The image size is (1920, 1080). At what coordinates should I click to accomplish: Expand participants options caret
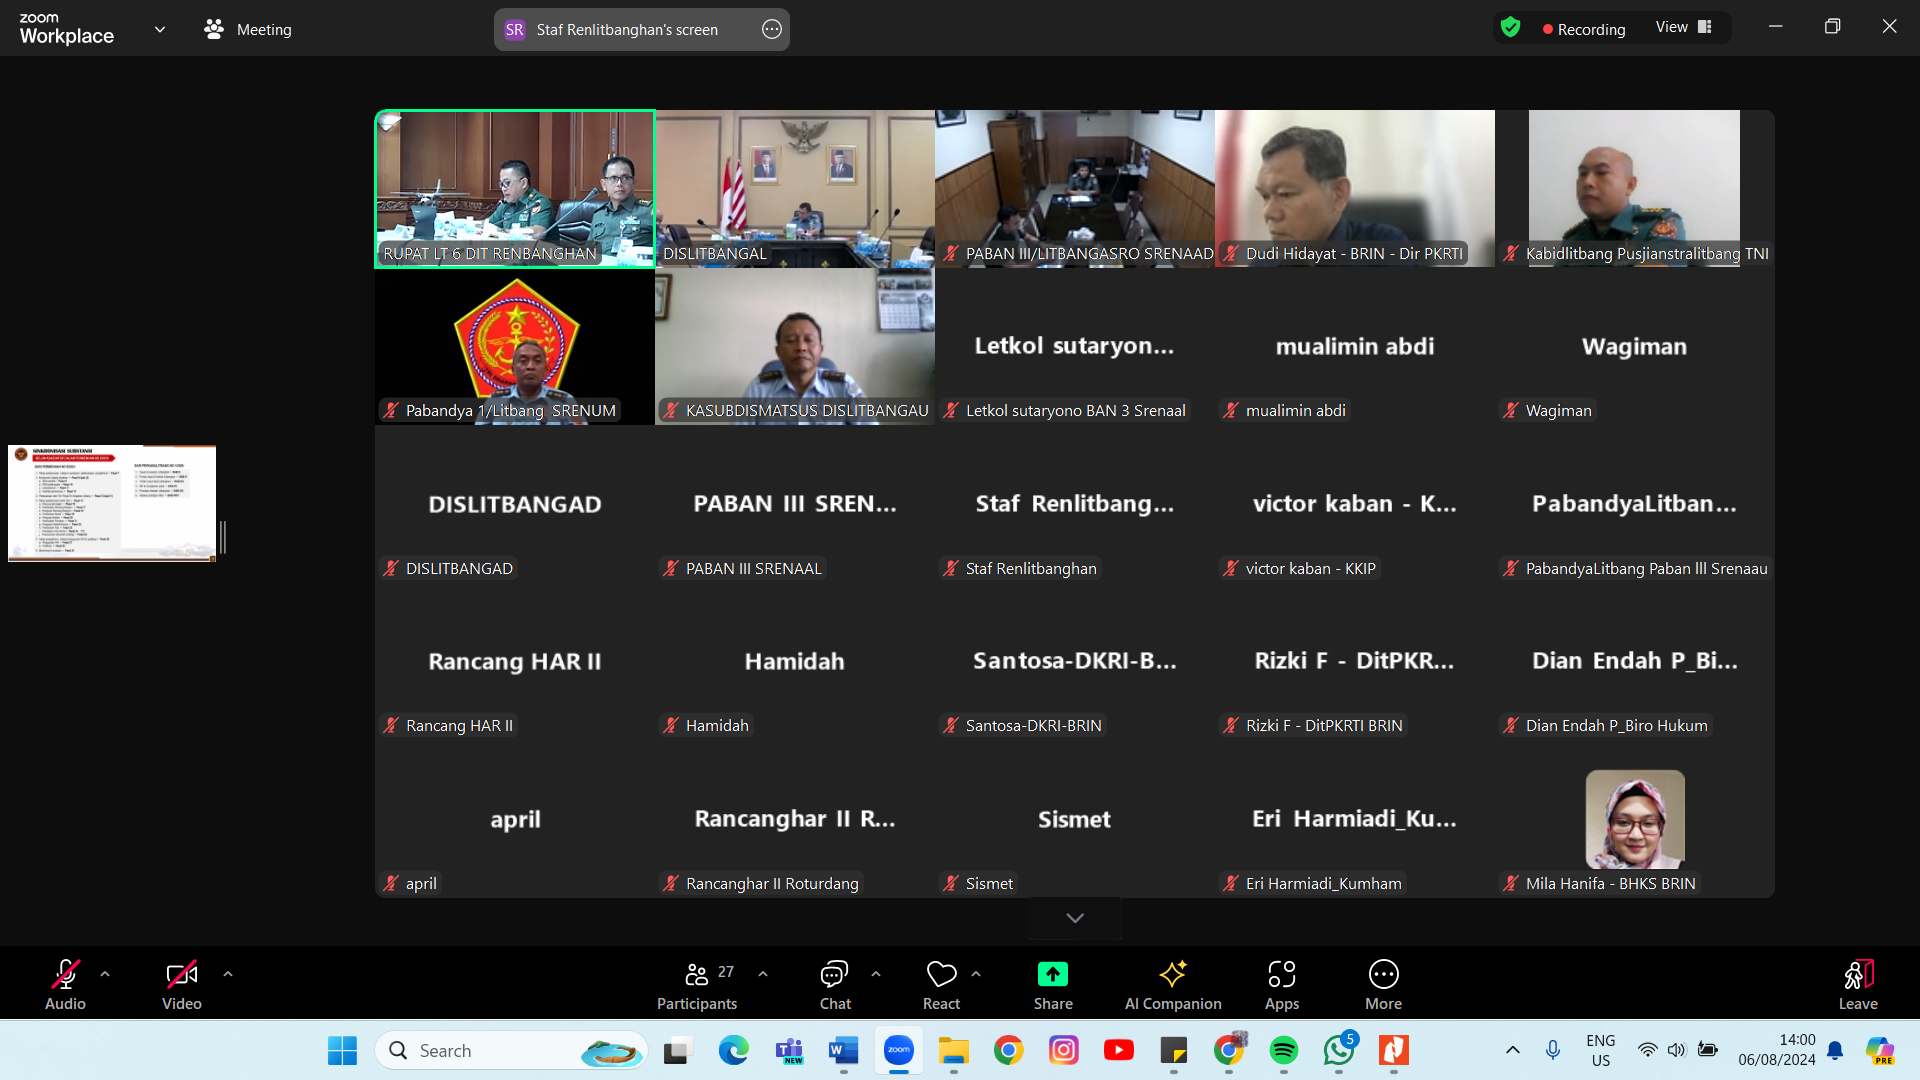tap(763, 974)
